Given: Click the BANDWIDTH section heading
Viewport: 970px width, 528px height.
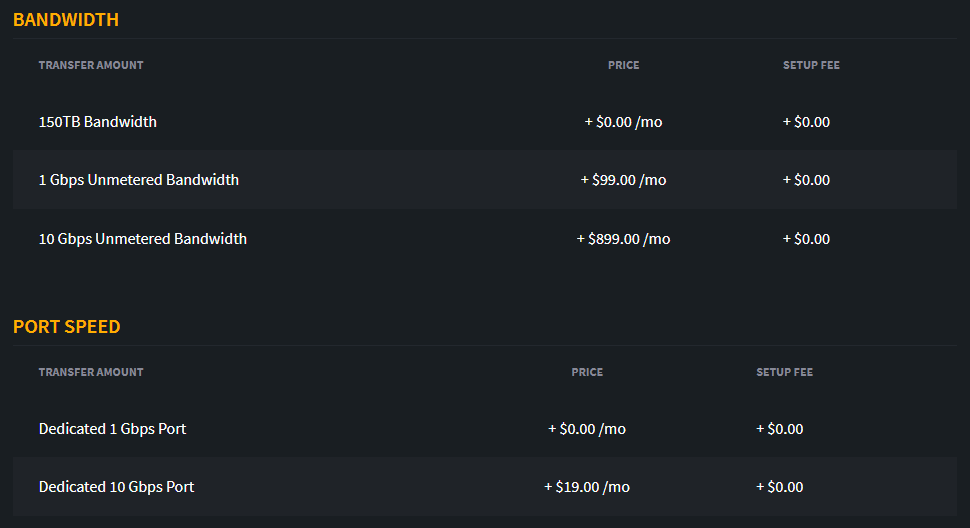Looking at the screenshot, I should point(66,20).
